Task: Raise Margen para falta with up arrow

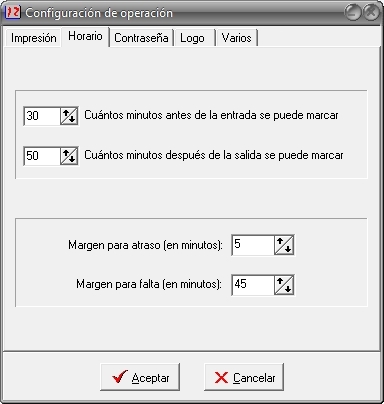Action: click(x=280, y=282)
